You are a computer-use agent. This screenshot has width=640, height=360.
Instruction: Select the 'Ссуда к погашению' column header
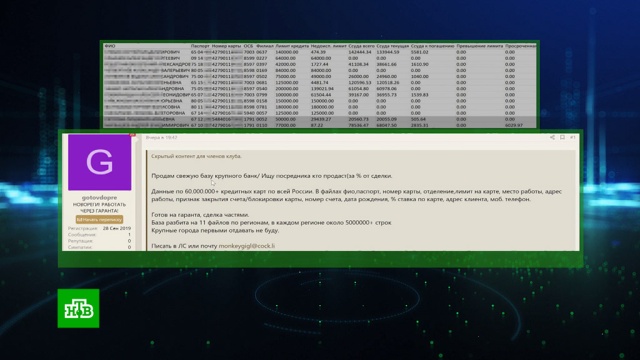tap(432, 46)
